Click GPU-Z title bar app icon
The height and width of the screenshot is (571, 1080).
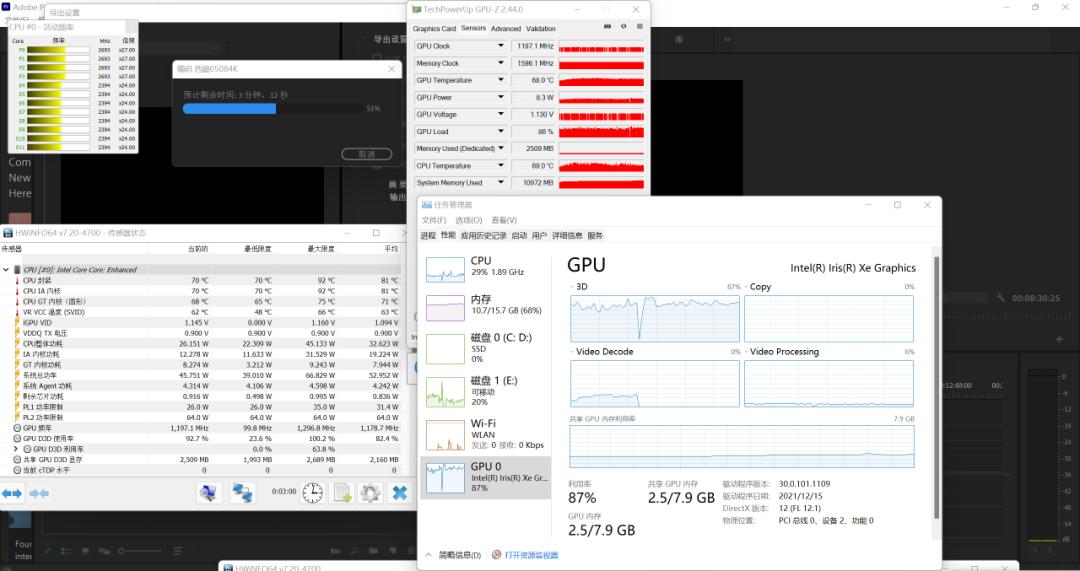(x=417, y=10)
